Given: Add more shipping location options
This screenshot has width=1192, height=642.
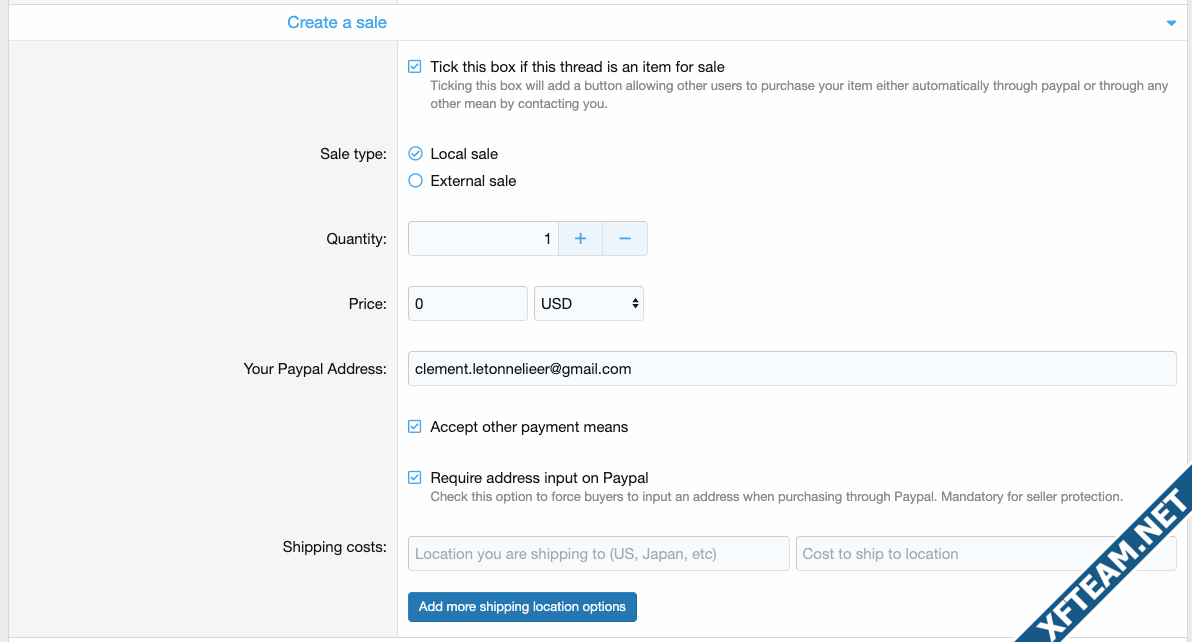Looking at the screenshot, I should [x=522, y=607].
